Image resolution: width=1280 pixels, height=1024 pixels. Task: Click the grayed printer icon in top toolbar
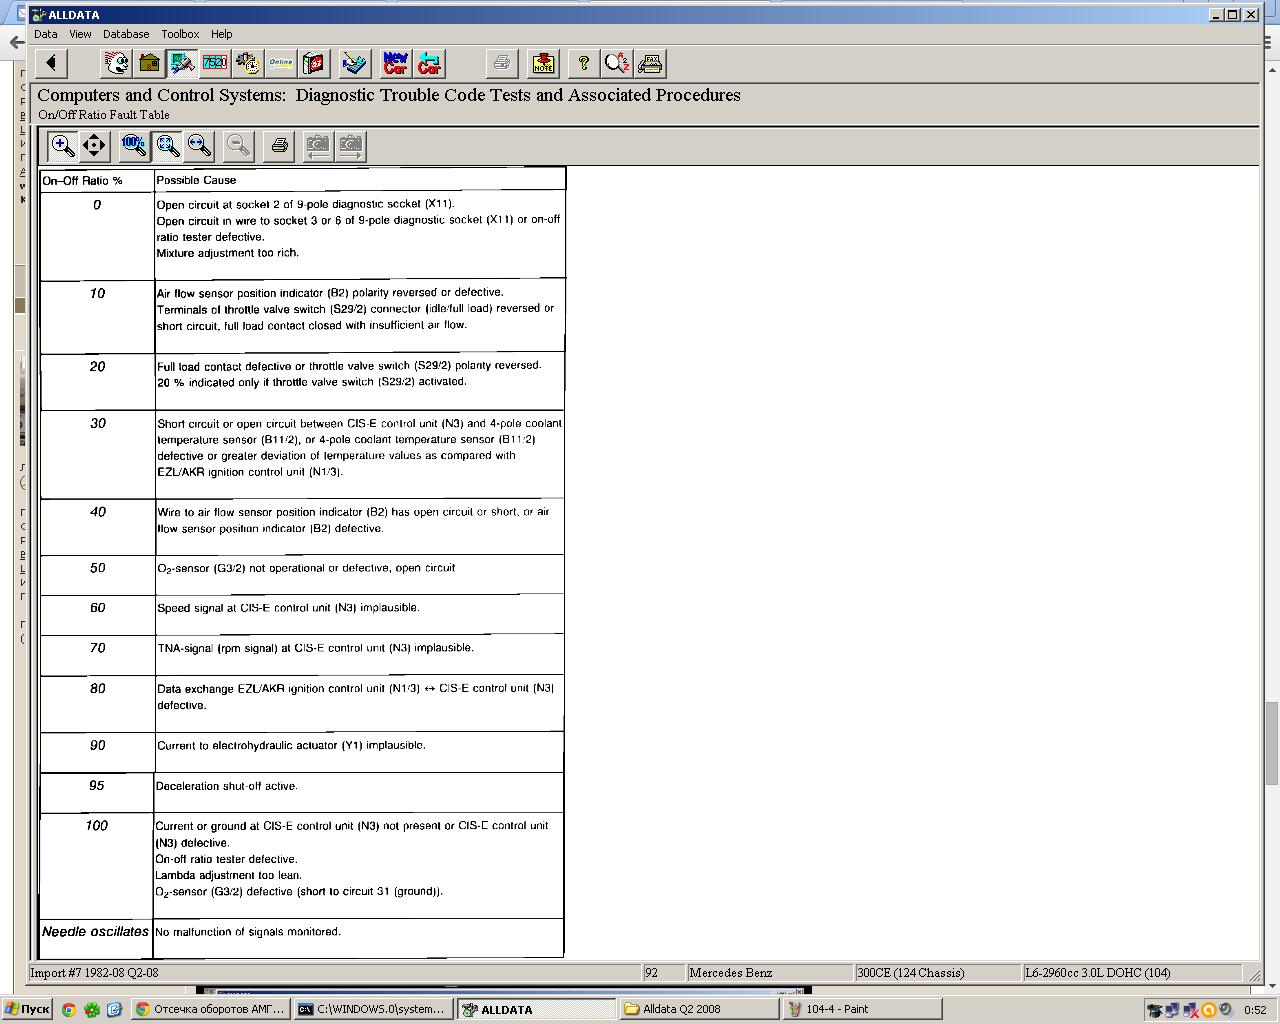point(502,63)
